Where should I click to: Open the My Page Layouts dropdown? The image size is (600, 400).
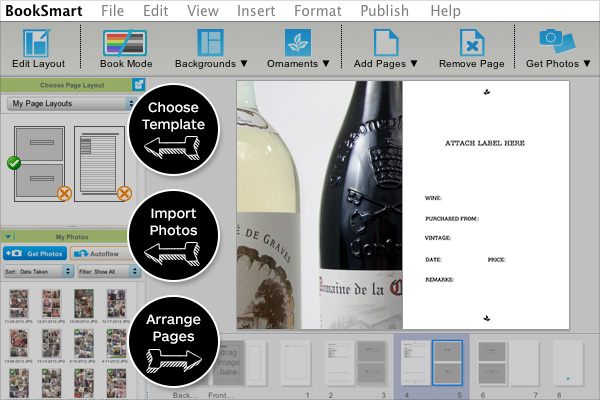72,103
